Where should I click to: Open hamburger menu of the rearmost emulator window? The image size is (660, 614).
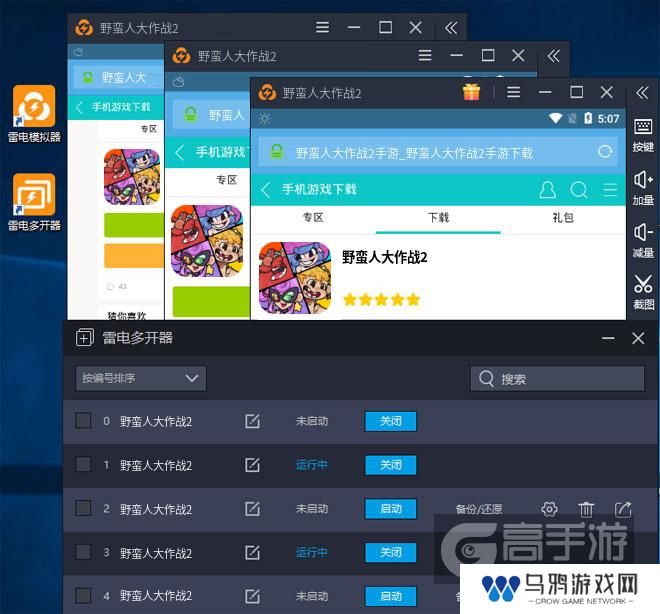point(322,27)
